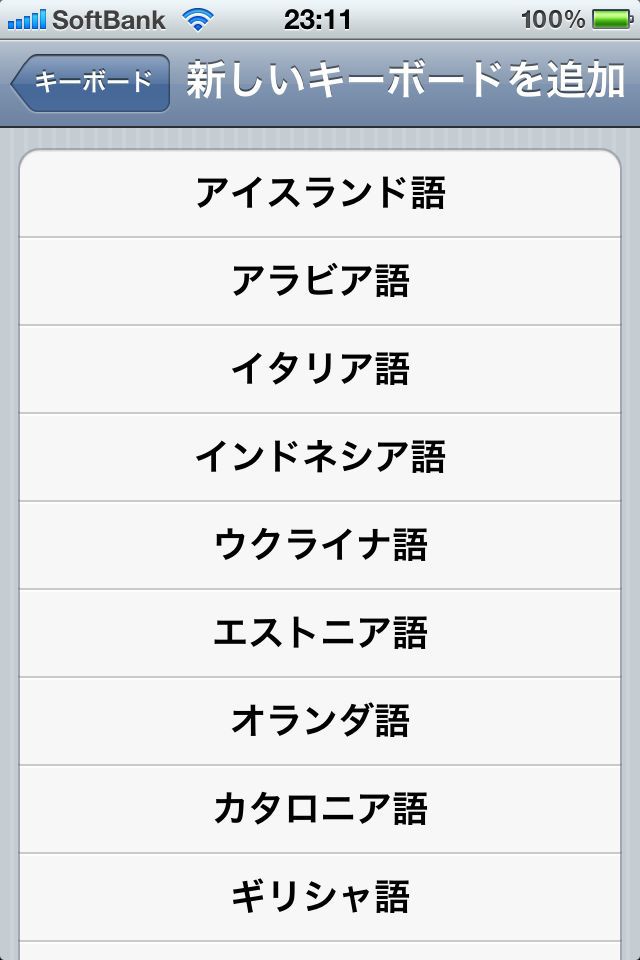Tap the 100% battery percentage text

pyautogui.click(x=553, y=20)
